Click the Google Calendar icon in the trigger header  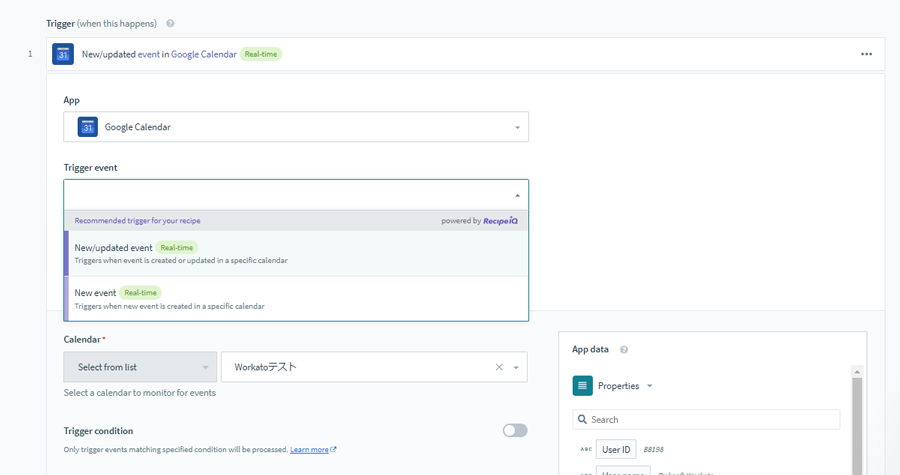(x=63, y=54)
